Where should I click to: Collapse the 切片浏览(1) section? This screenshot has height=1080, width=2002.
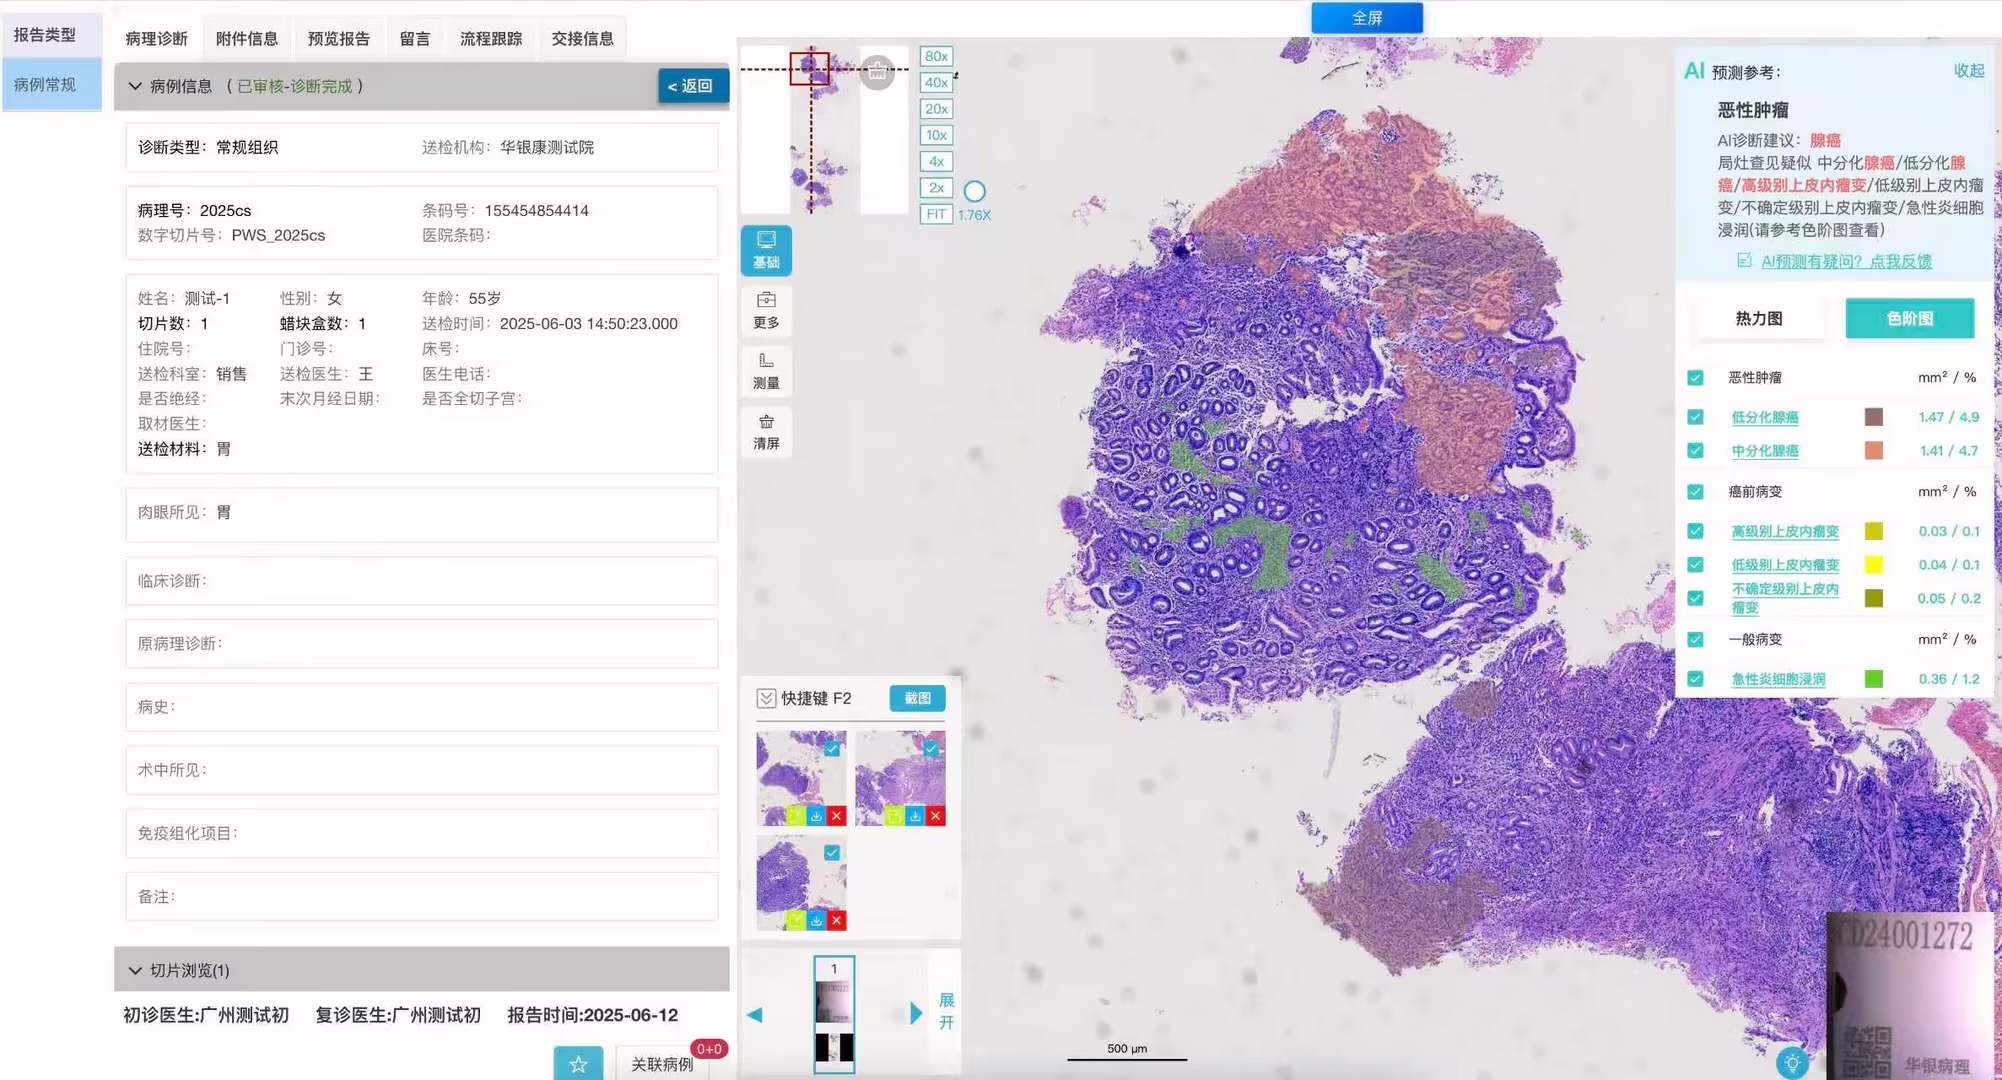tap(135, 970)
